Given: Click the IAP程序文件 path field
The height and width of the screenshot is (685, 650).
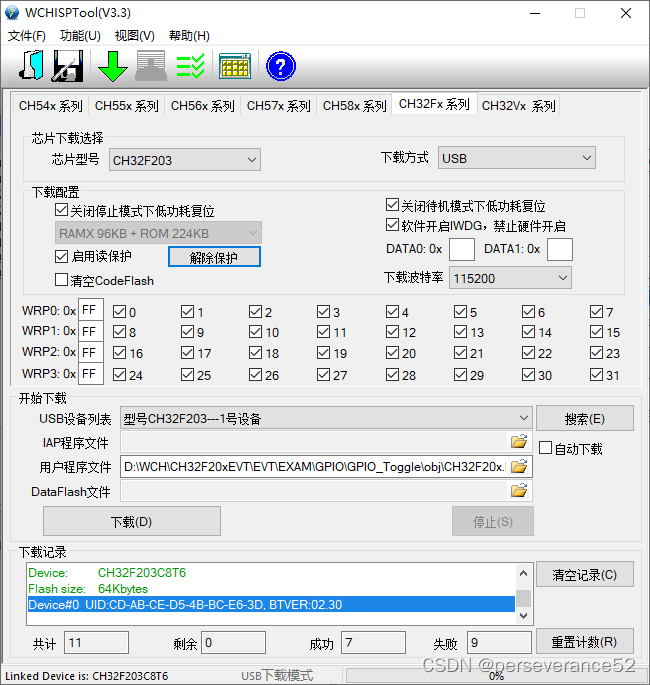Looking at the screenshot, I should point(314,442).
